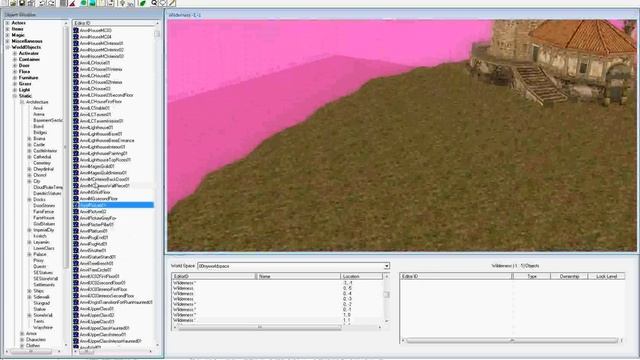This screenshot has height=360, width=640.
Task: Open the World Space dropdown
Action: click(386, 266)
